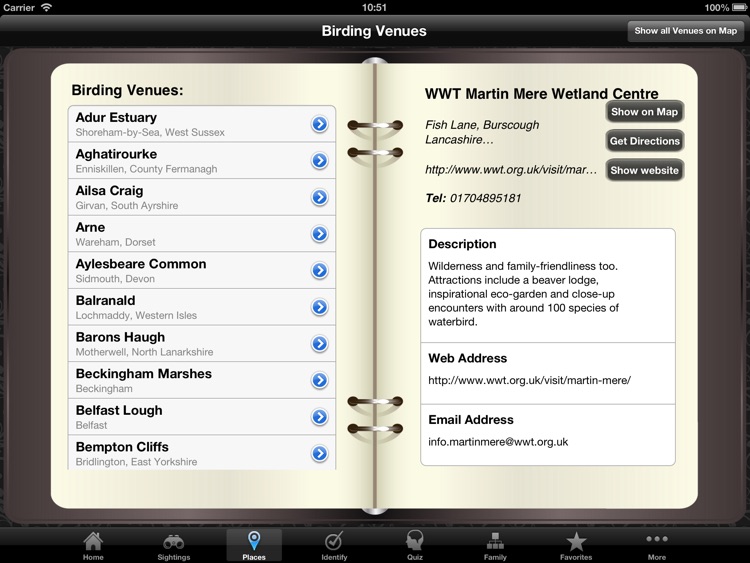
Task: Select the Aylesbeare Common venue name
Action: pyautogui.click(x=141, y=264)
